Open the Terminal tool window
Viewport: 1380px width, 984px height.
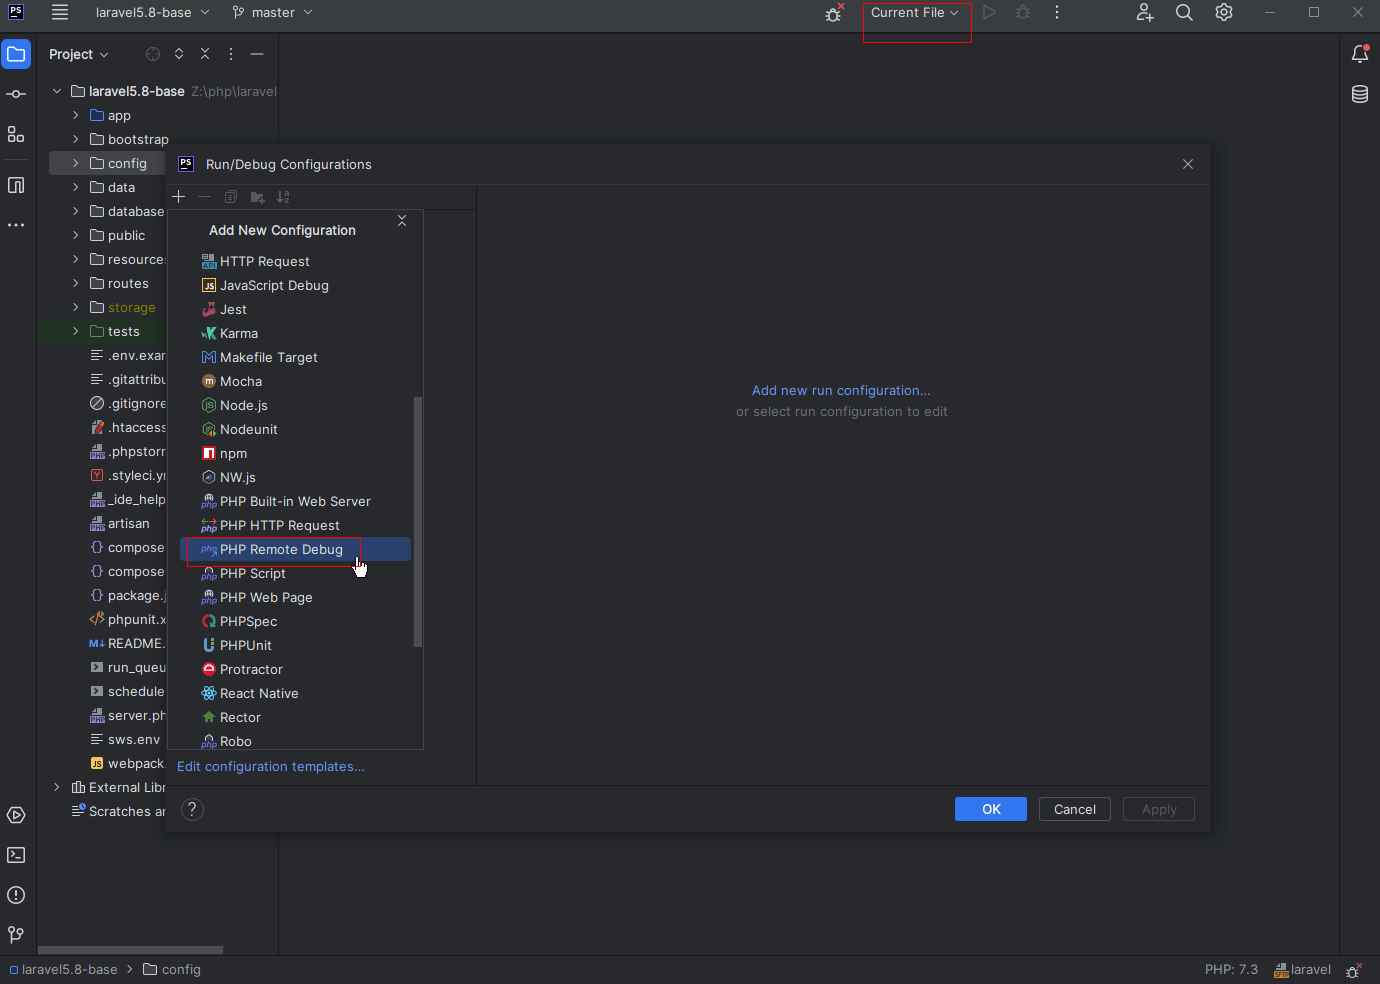coord(16,855)
